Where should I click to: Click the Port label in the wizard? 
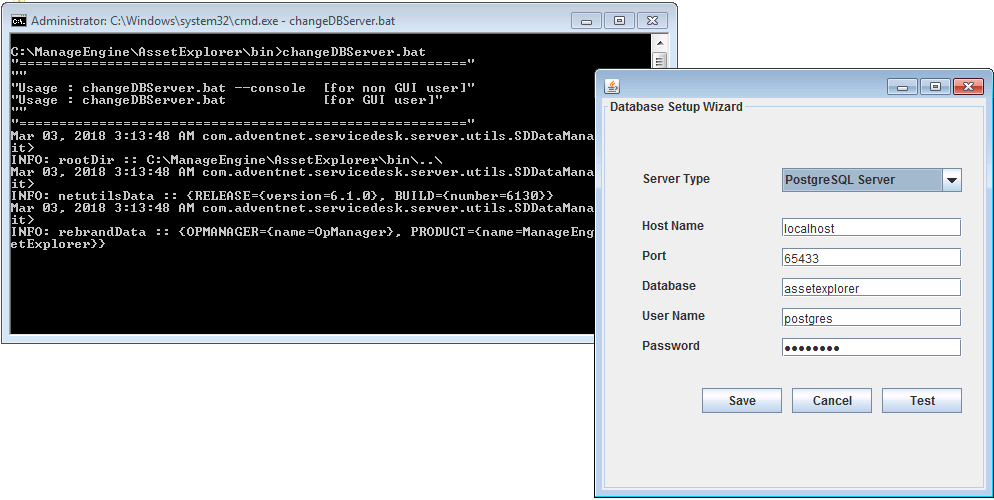654,255
